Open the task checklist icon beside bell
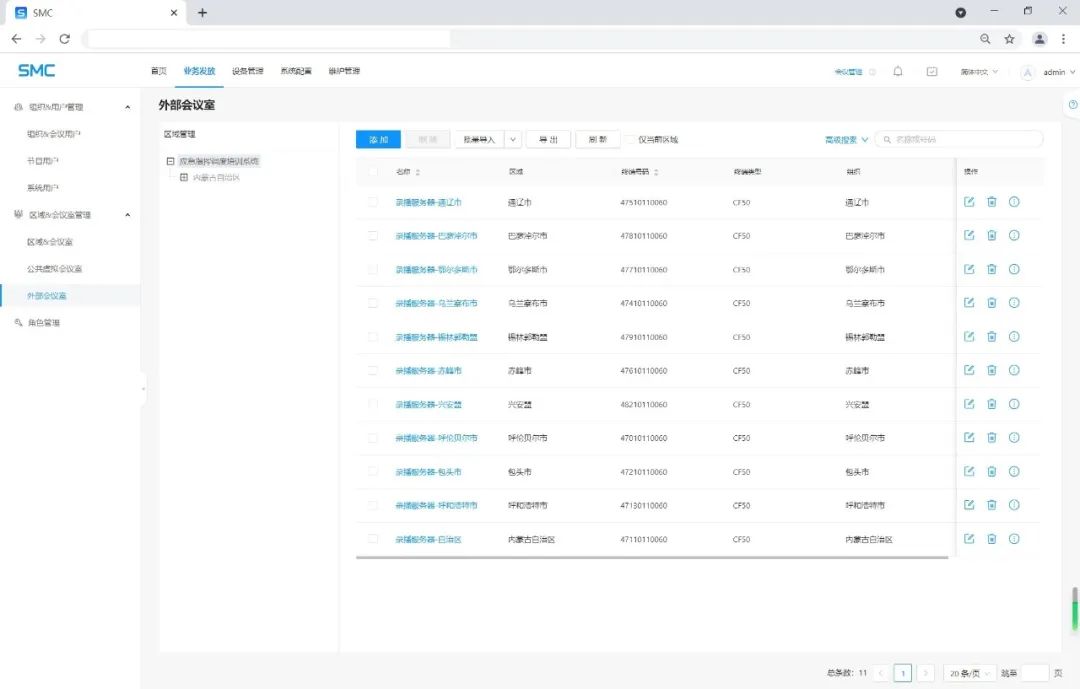1080x689 pixels. (x=932, y=72)
